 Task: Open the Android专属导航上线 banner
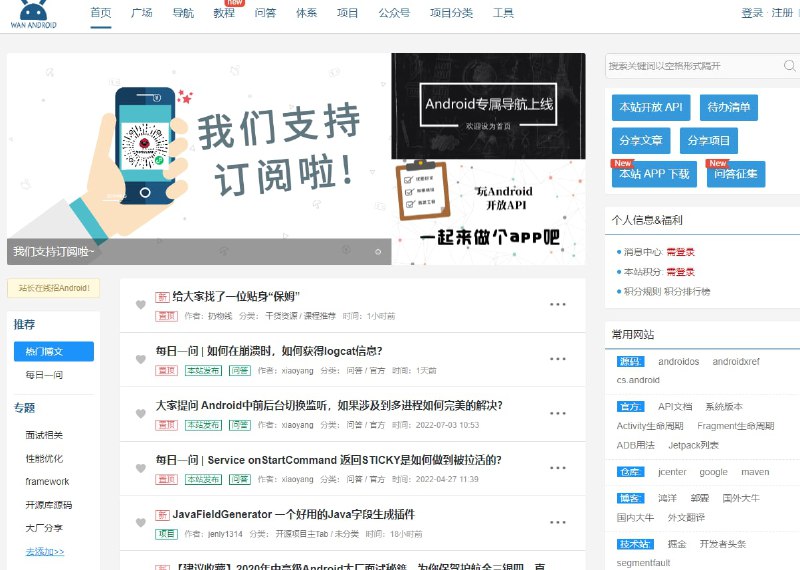pyautogui.click(x=488, y=106)
